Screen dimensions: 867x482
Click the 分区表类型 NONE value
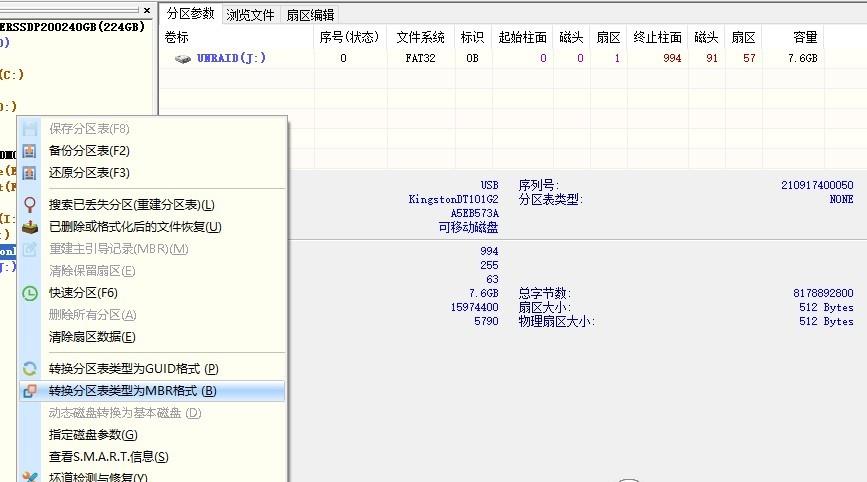(841, 199)
